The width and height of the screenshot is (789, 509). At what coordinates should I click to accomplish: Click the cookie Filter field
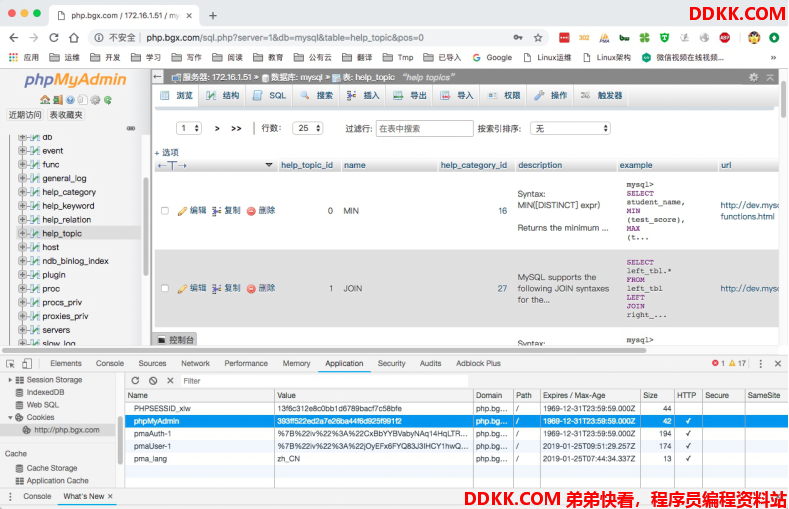pos(324,381)
